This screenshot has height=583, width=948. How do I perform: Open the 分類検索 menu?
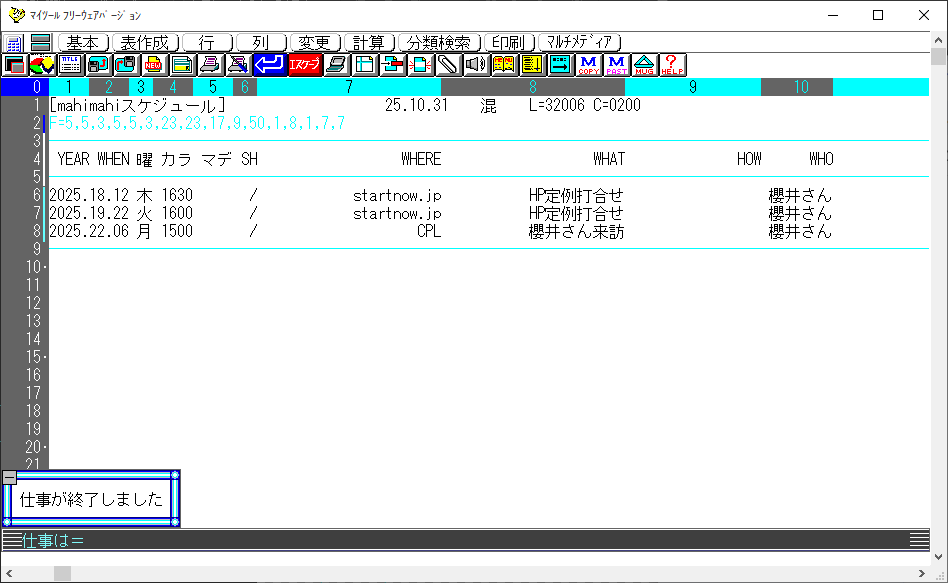(x=438, y=43)
